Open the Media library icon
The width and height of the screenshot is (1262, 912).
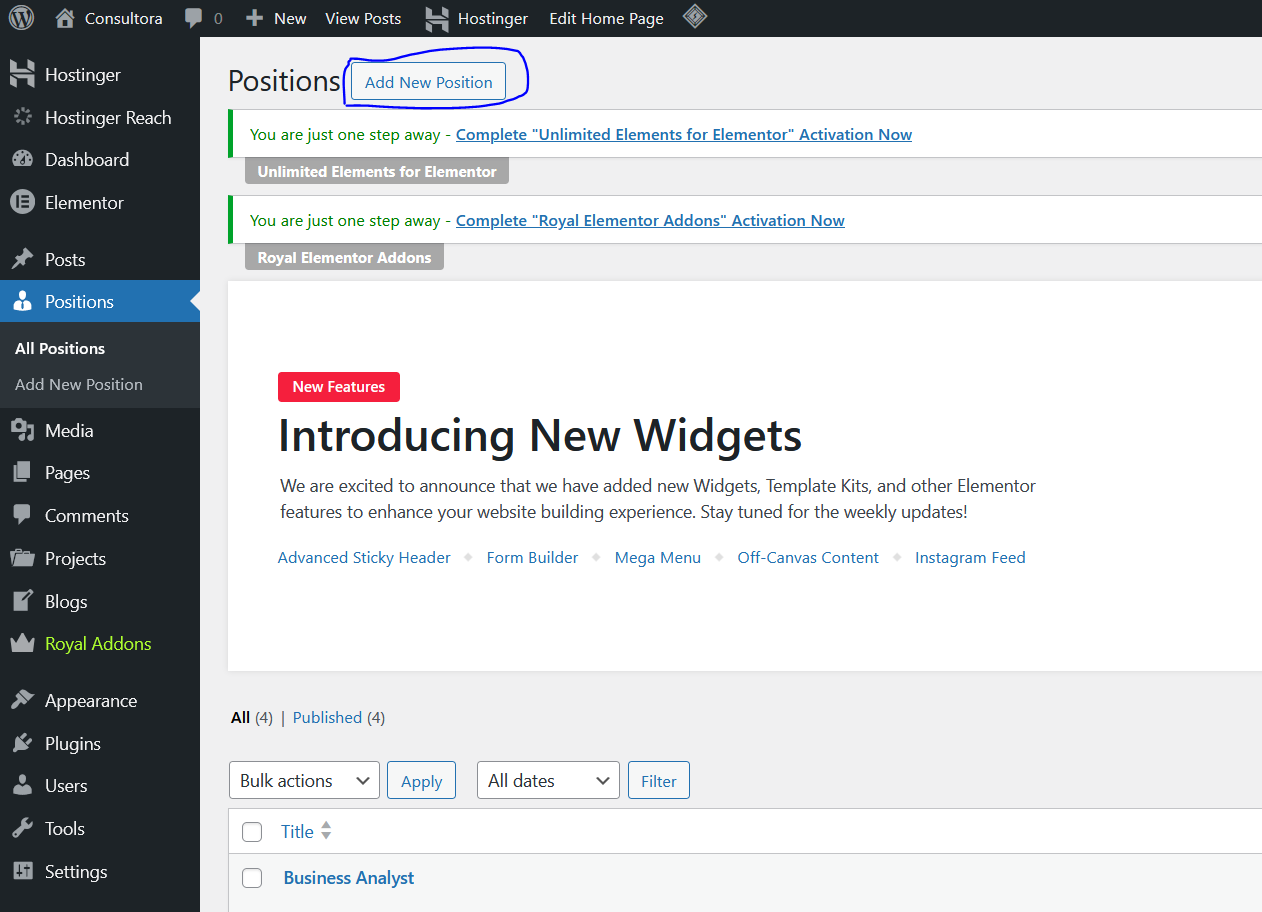pyautogui.click(x=22, y=431)
